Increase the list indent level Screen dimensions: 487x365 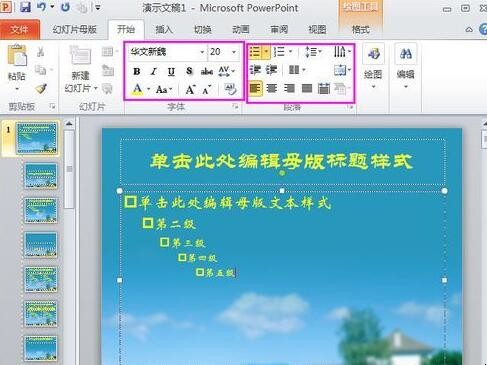(272, 70)
